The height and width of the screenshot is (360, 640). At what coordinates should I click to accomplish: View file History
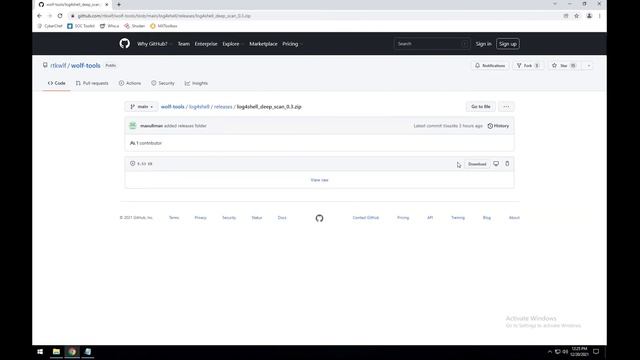(x=498, y=126)
